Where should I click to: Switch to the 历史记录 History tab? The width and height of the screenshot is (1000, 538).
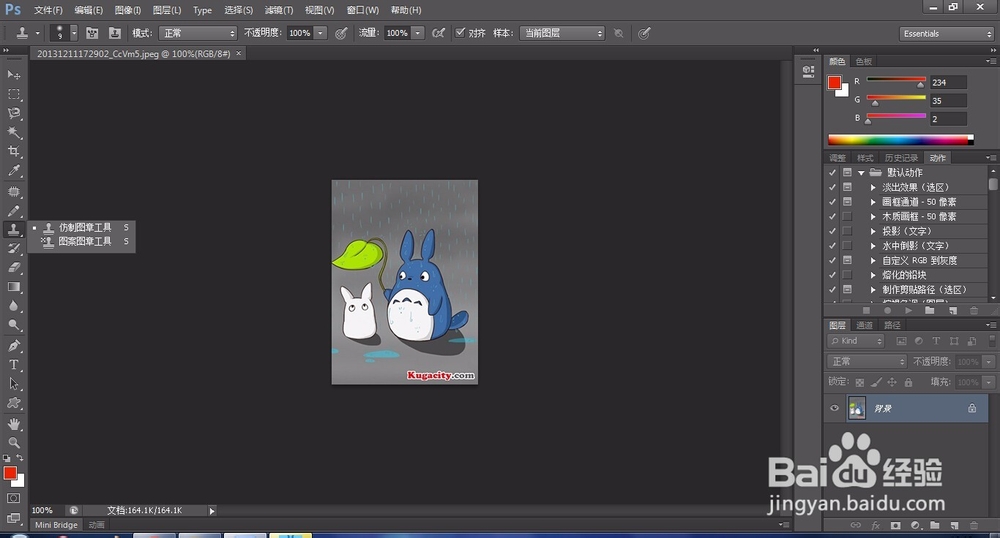pyautogui.click(x=901, y=158)
